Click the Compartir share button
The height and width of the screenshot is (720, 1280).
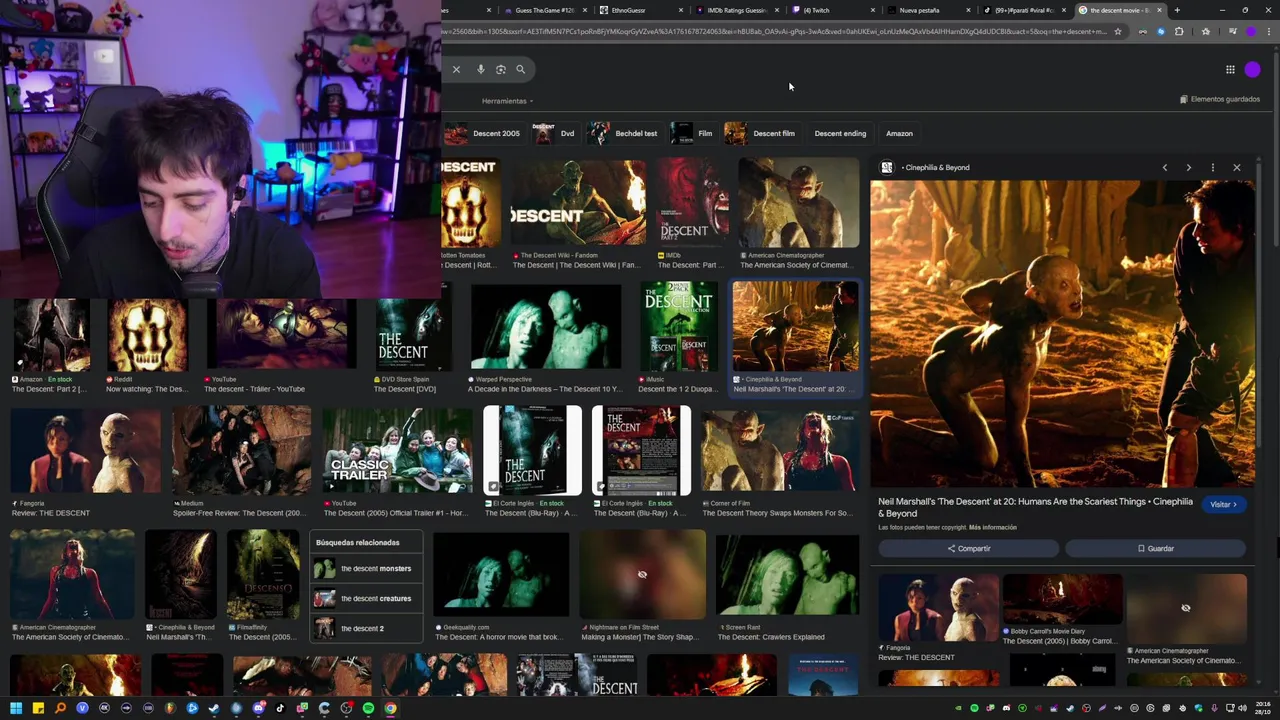(x=968, y=548)
